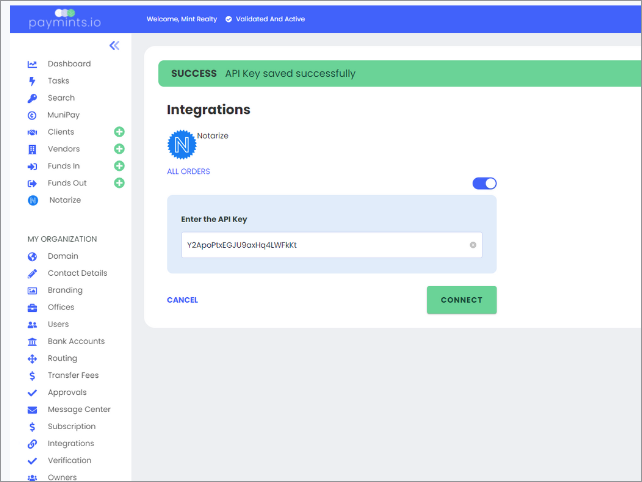
Task: Click the paymints.io logo
Action: click(x=65, y=18)
